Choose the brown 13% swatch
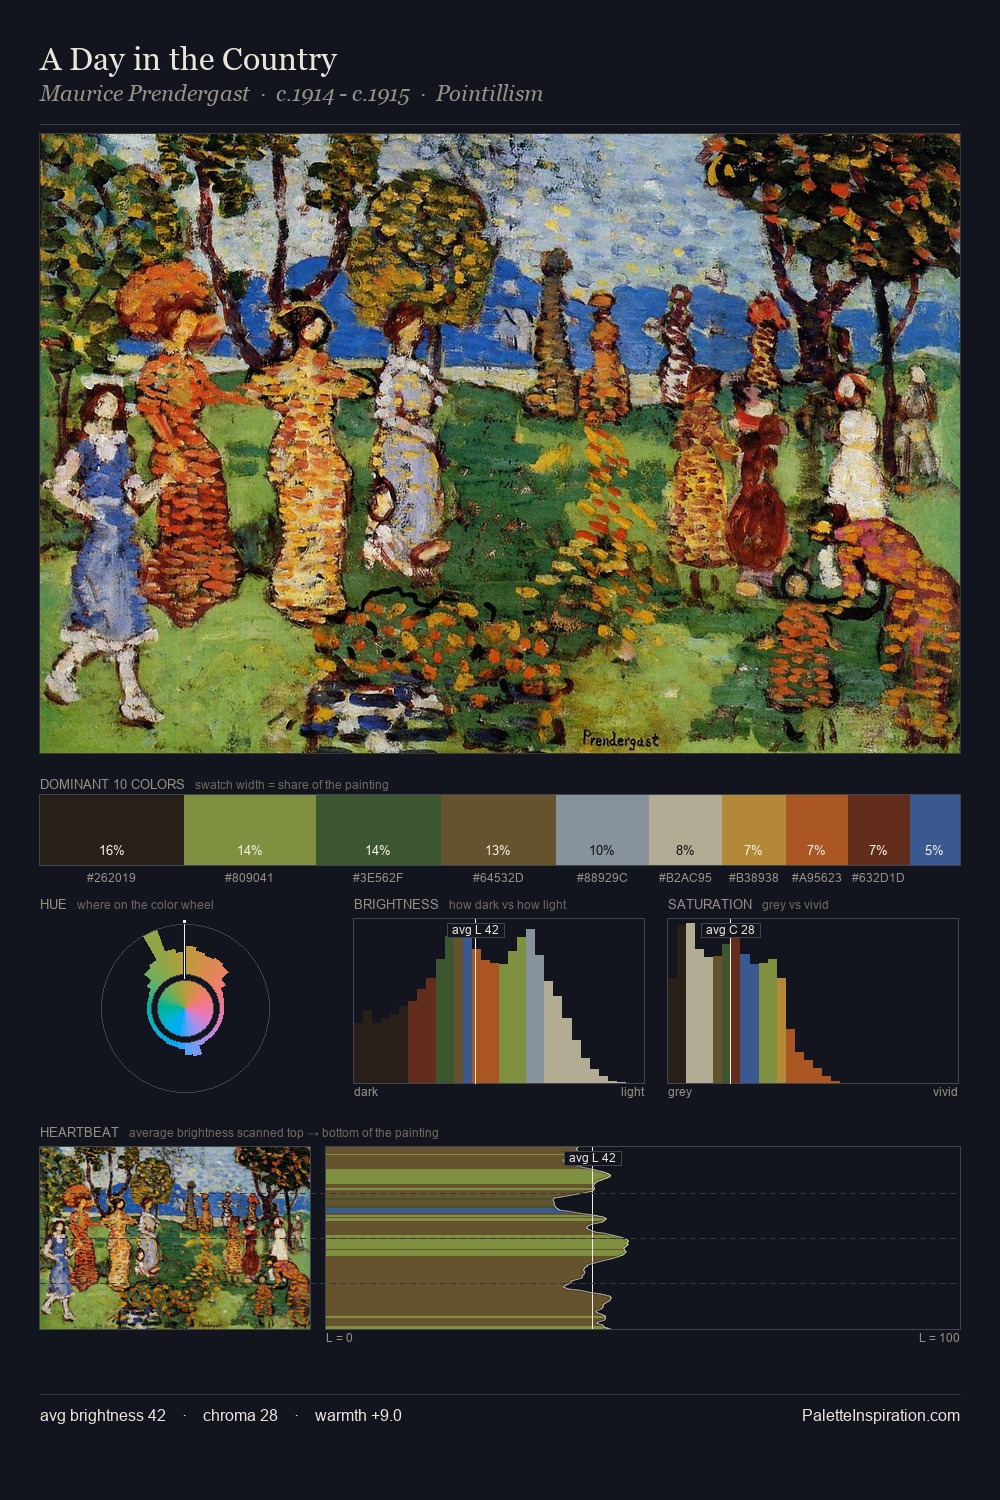This screenshot has height=1500, width=1000. pos(498,830)
